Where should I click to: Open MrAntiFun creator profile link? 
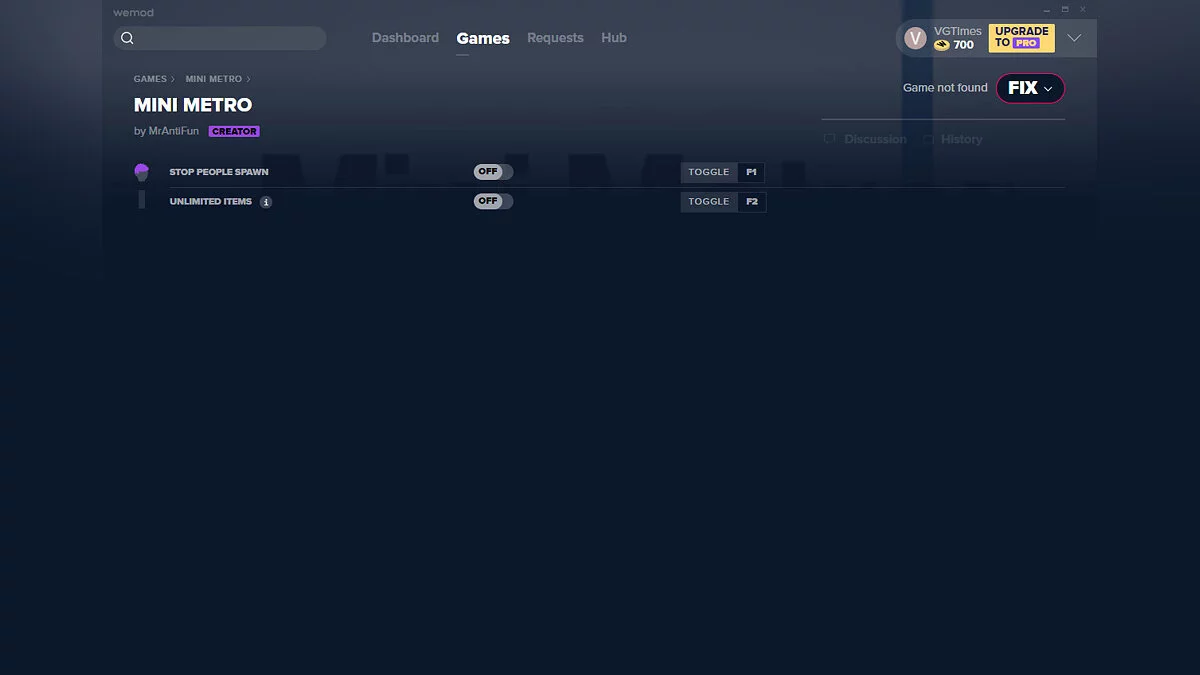coord(173,131)
